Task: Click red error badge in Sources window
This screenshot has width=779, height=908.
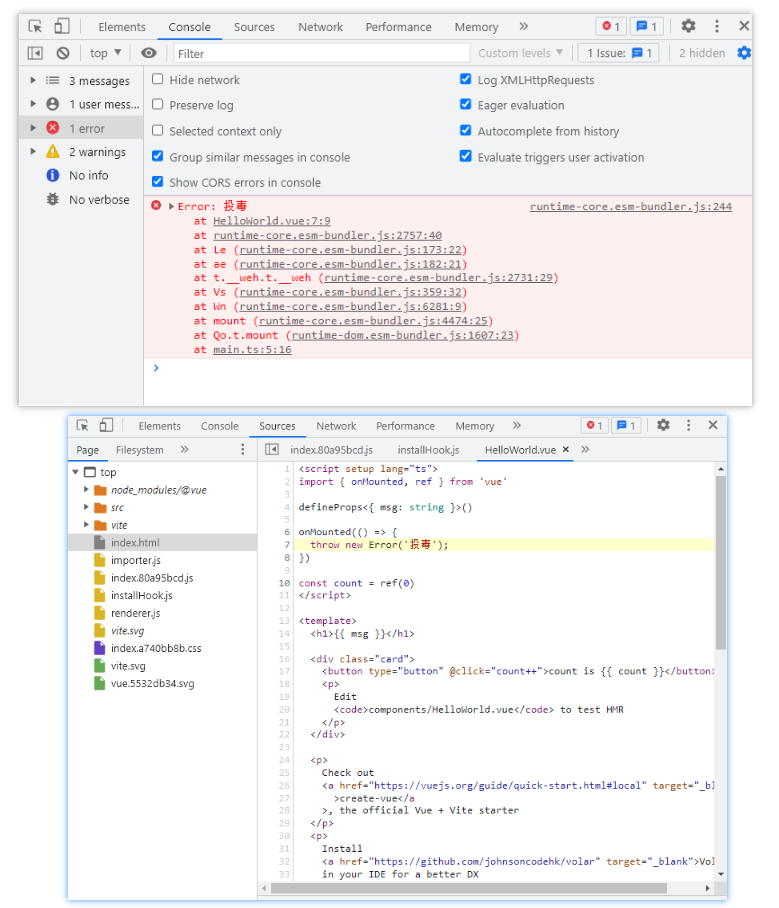Action: 595,426
